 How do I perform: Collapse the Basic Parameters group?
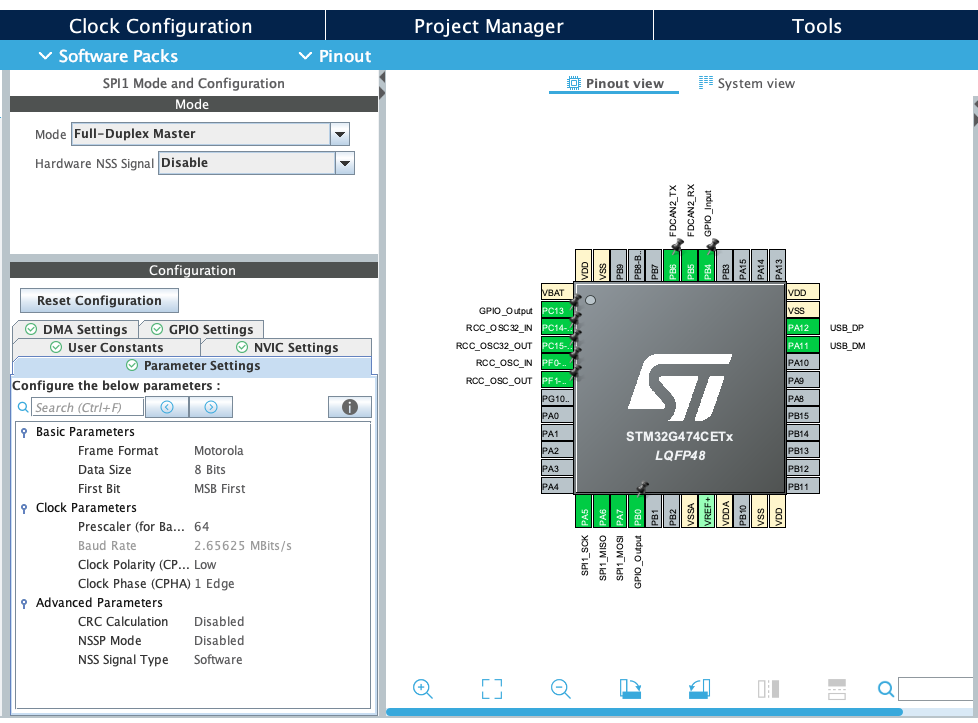point(24,432)
